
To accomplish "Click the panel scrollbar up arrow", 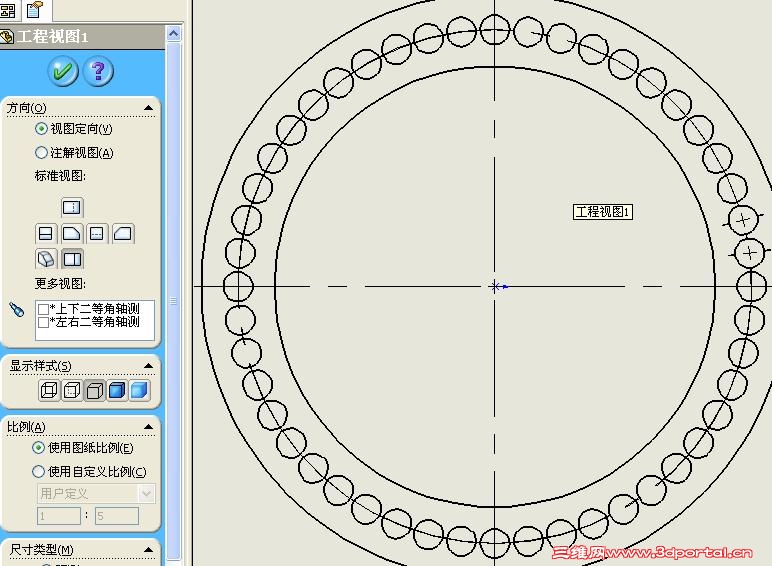I will (x=173, y=33).
